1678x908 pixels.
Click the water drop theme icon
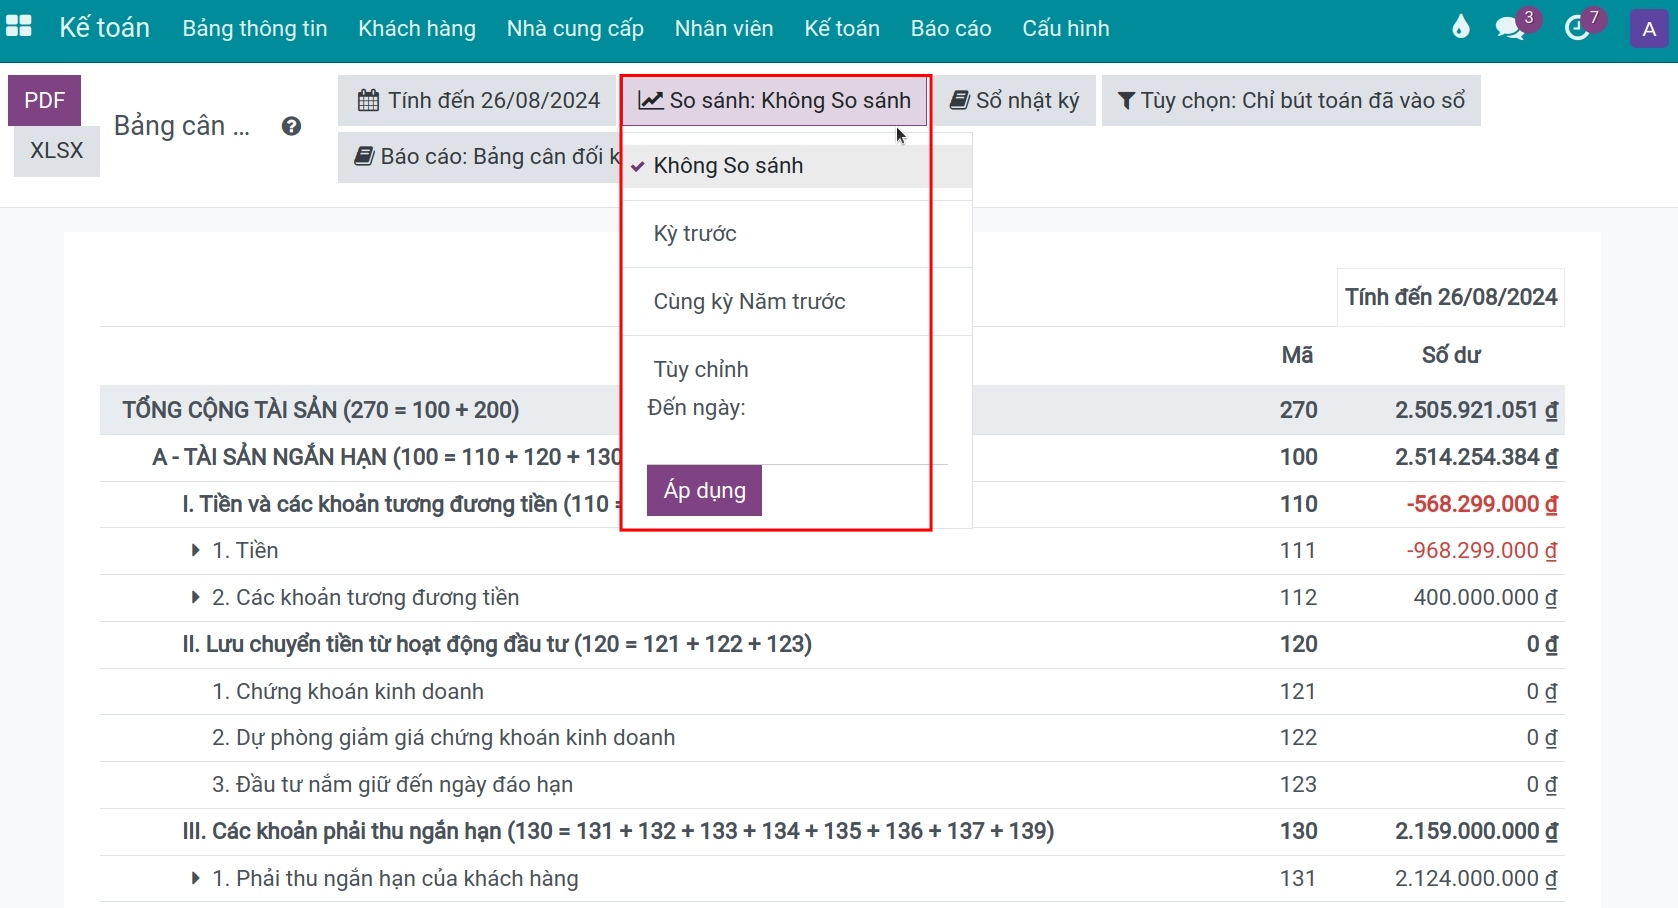click(x=1461, y=28)
